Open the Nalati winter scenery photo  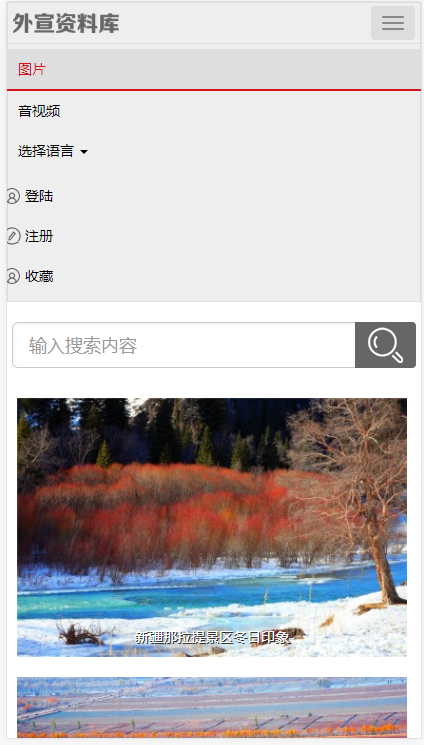[212, 527]
